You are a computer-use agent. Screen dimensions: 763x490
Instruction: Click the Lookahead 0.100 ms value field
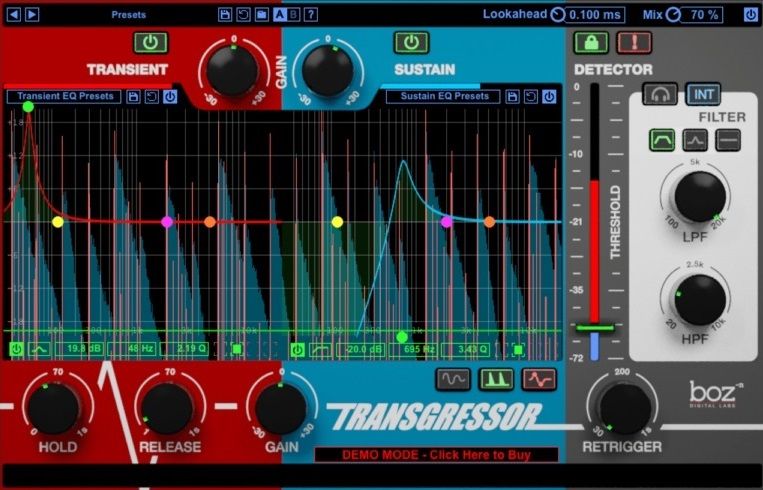point(595,15)
